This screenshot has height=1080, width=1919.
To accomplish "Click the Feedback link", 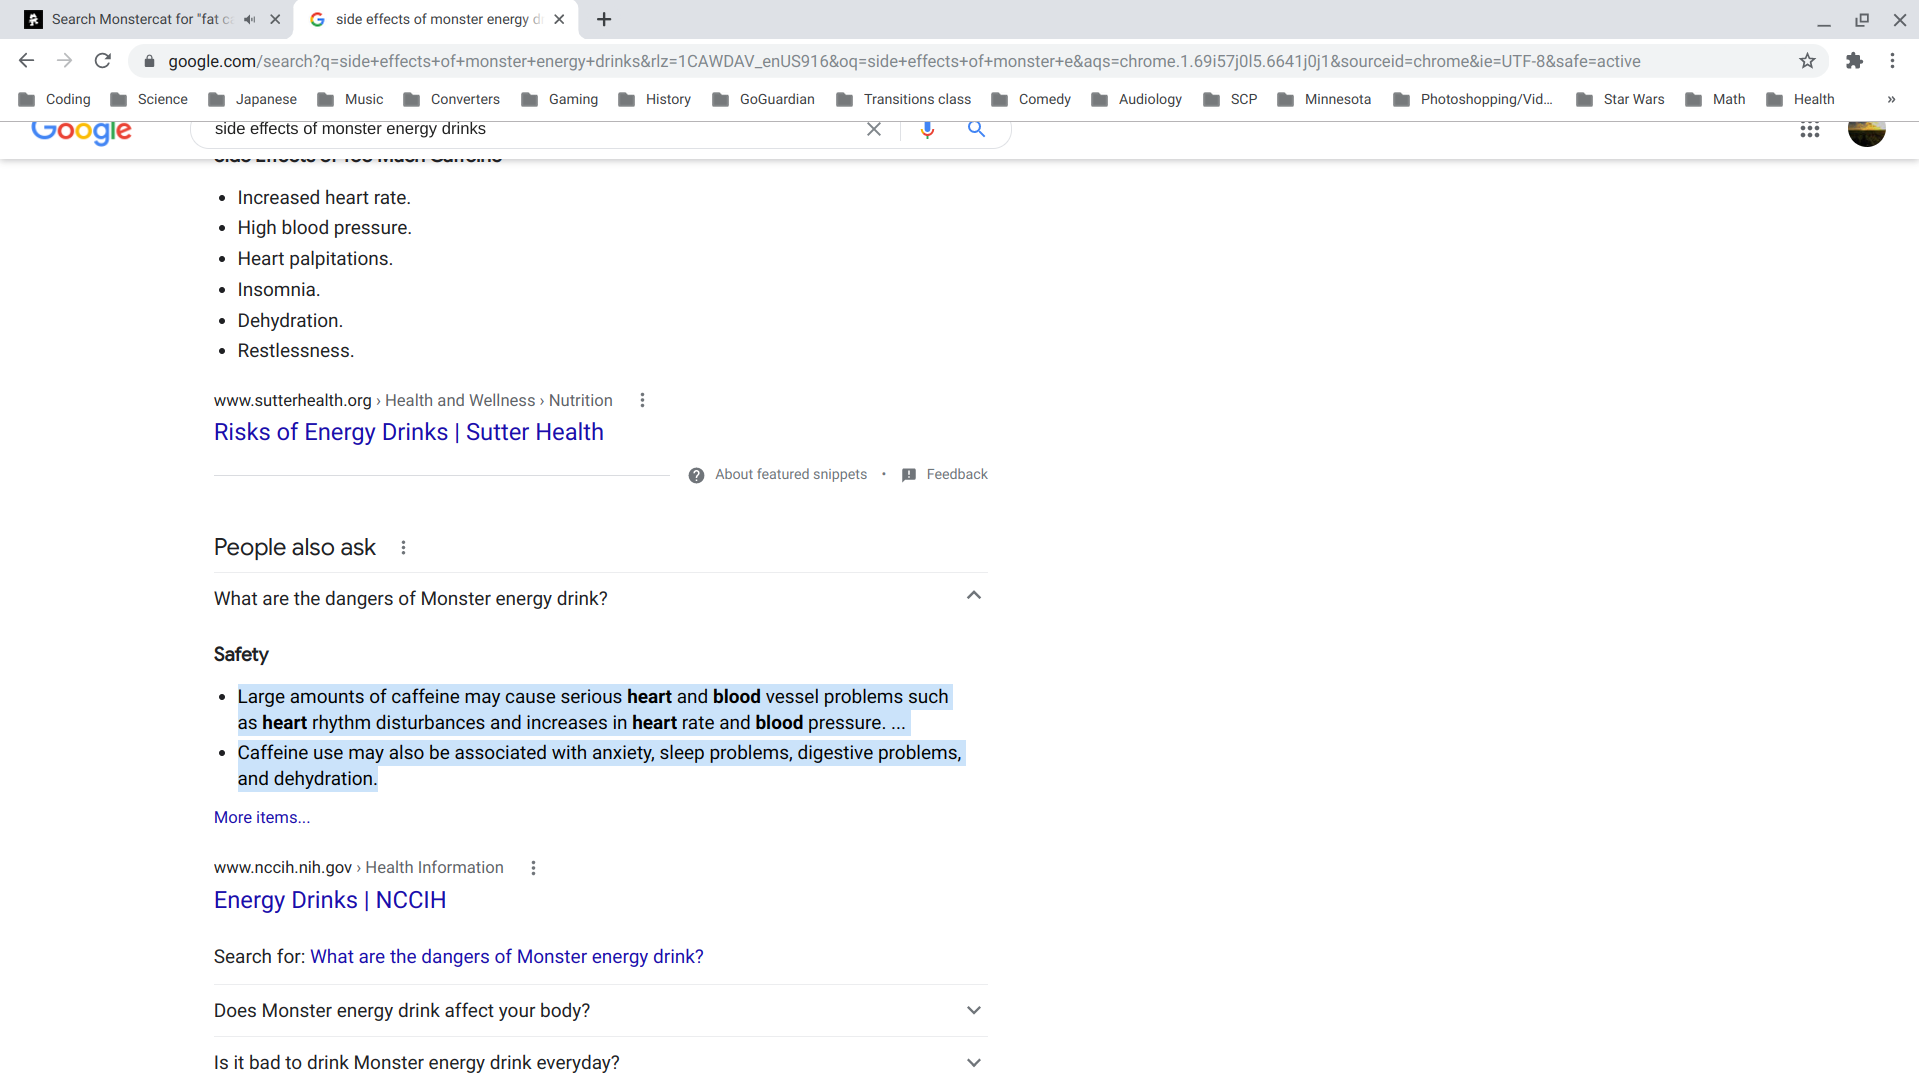I will (x=957, y=475).
